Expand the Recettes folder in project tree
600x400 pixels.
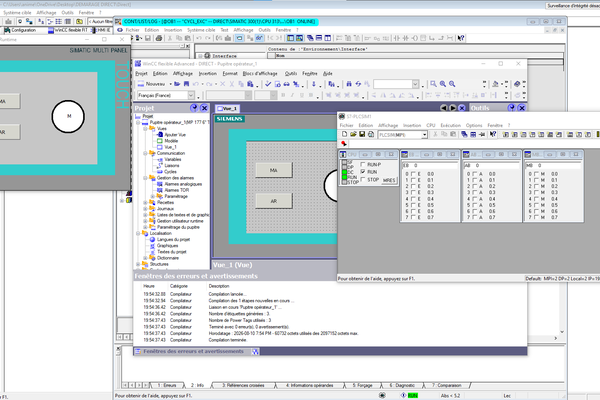tap(145, 202)
